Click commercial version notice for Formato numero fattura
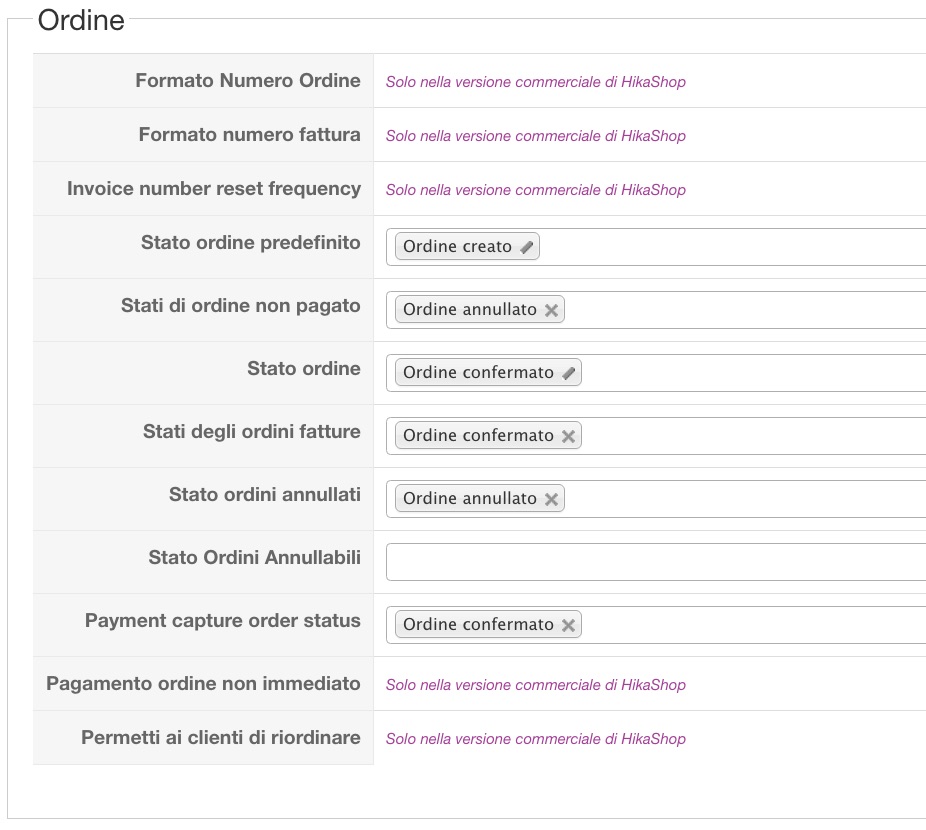Image resolution: width=926 pixels, height=830 pixels. point(536,136)
